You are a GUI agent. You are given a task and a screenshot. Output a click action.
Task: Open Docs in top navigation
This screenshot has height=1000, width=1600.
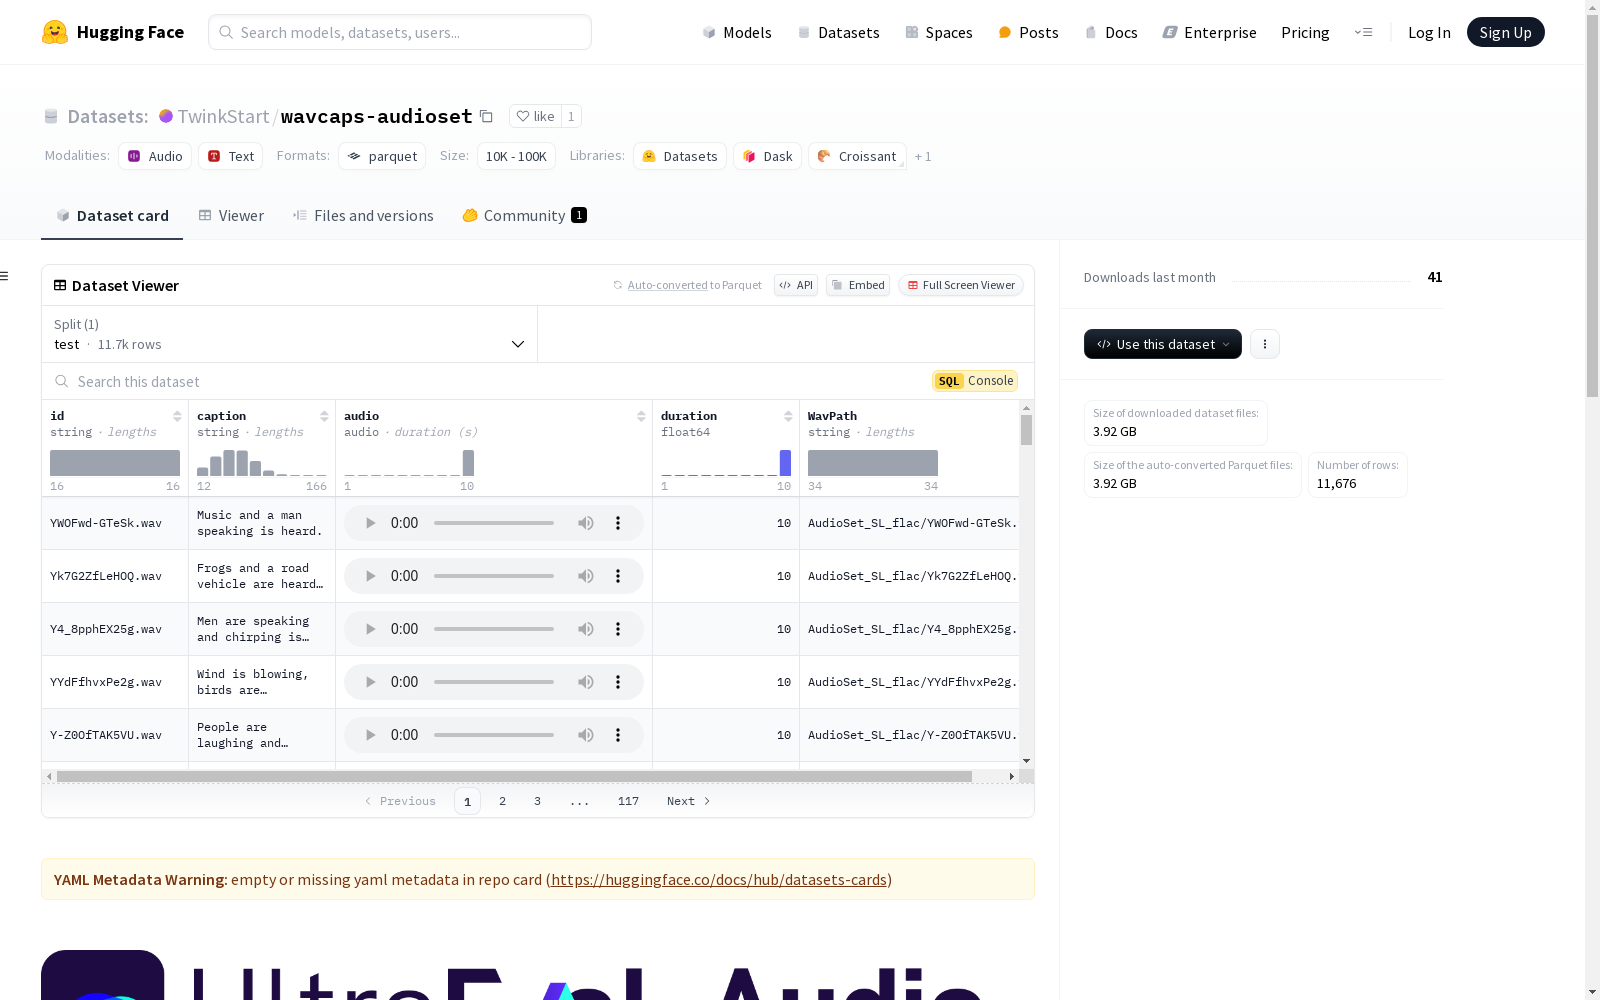1111,32
